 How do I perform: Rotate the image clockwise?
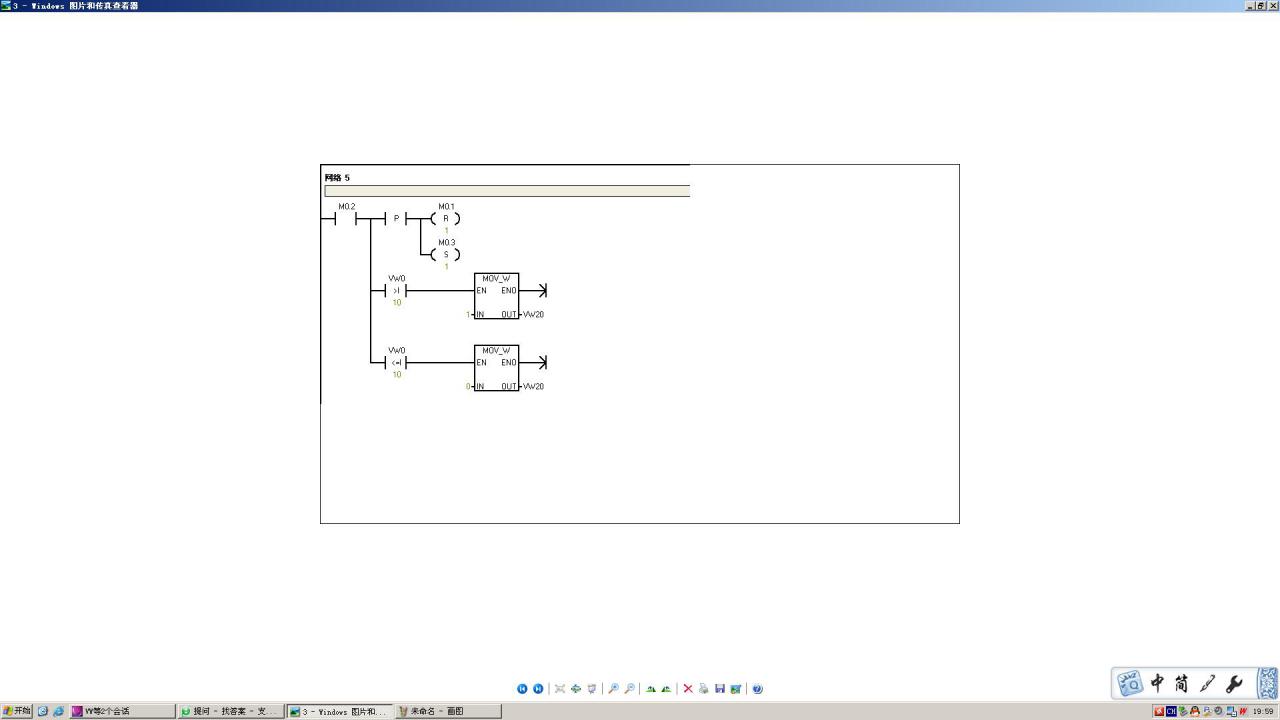[650, 689]
